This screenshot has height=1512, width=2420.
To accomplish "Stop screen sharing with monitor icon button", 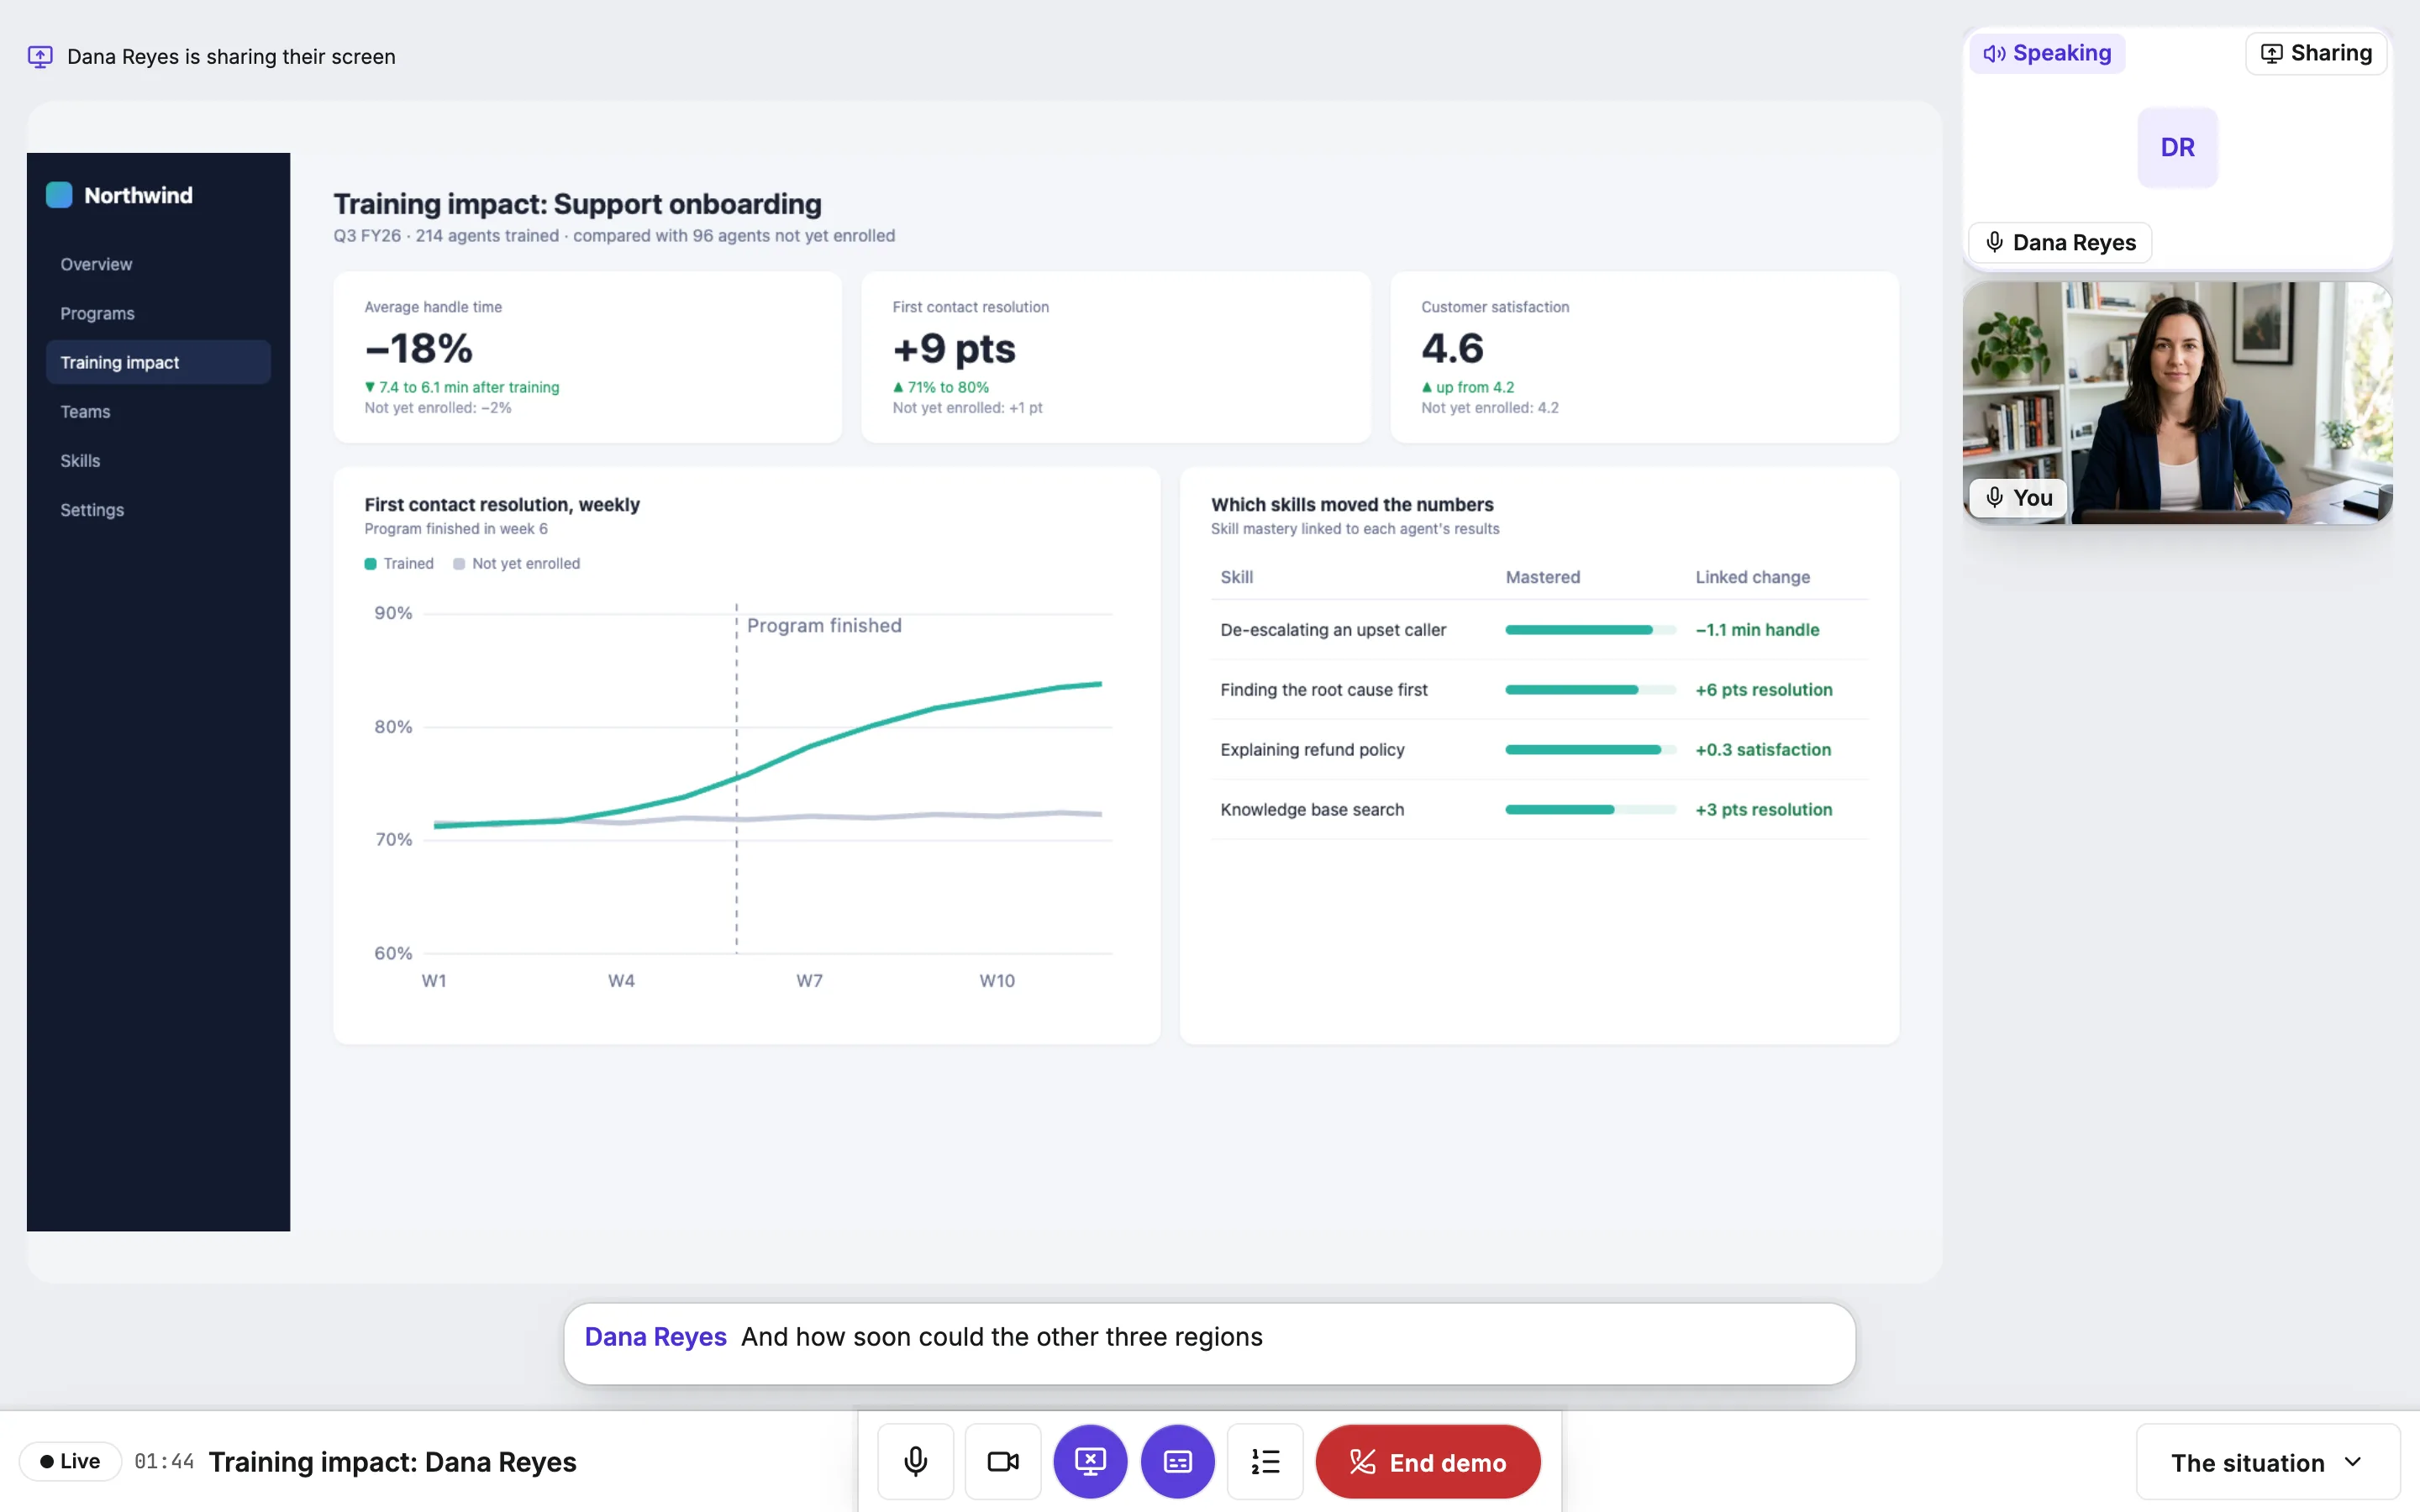I will coord(1090,1461).
